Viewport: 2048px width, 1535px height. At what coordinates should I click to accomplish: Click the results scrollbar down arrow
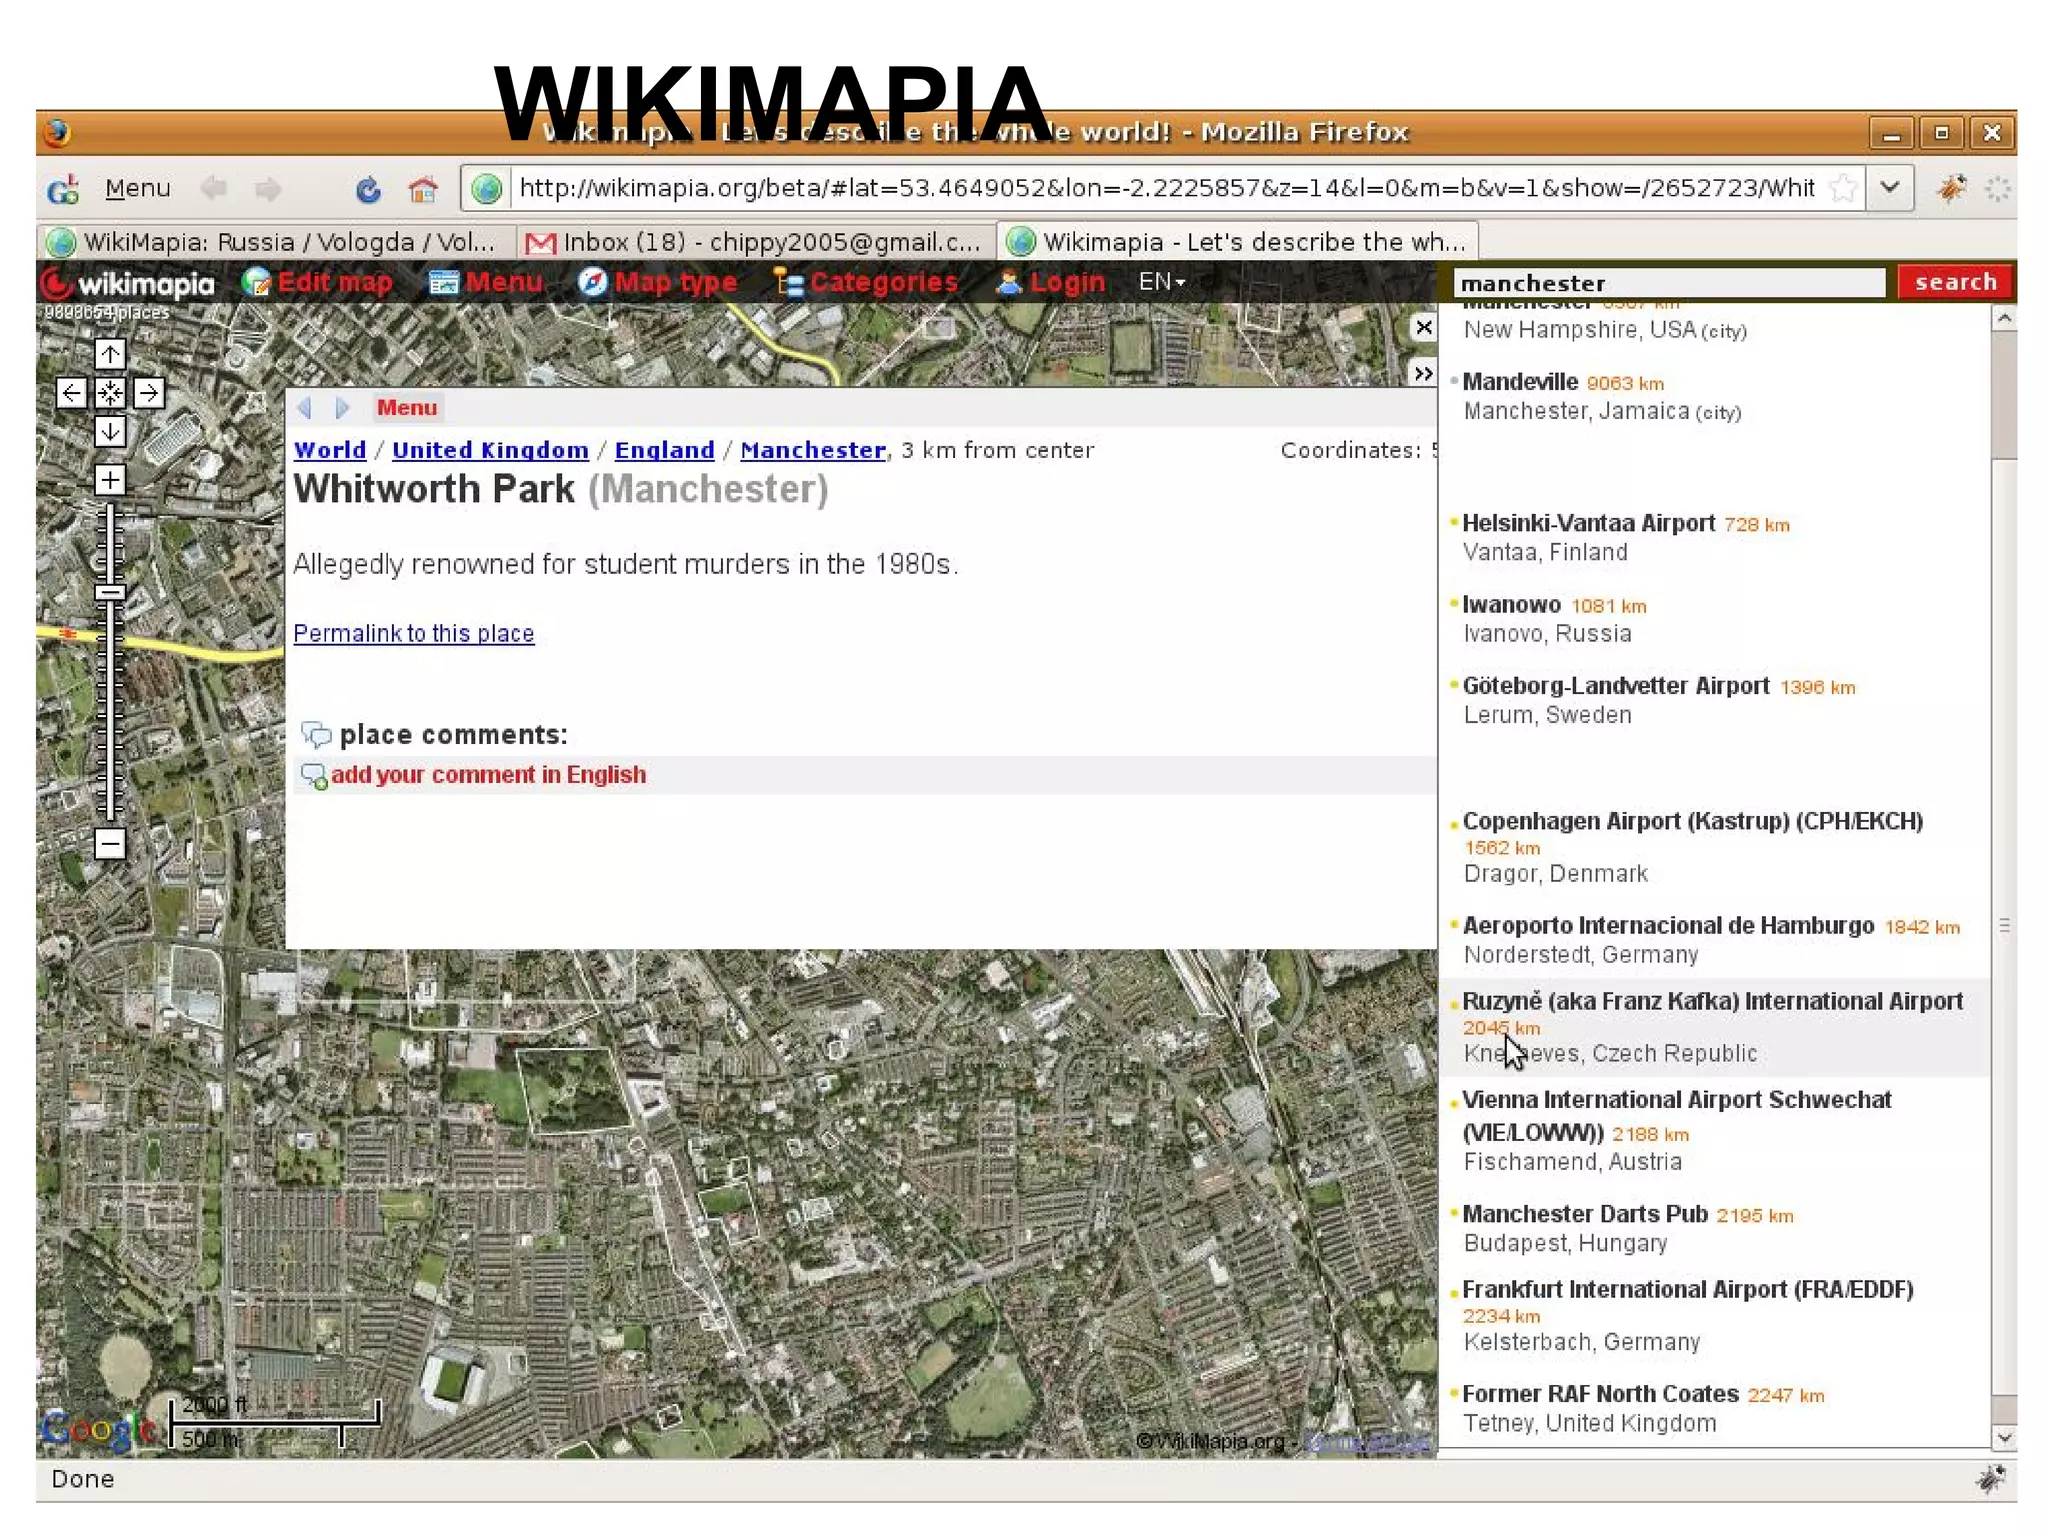click(x=2003, y=1436)
